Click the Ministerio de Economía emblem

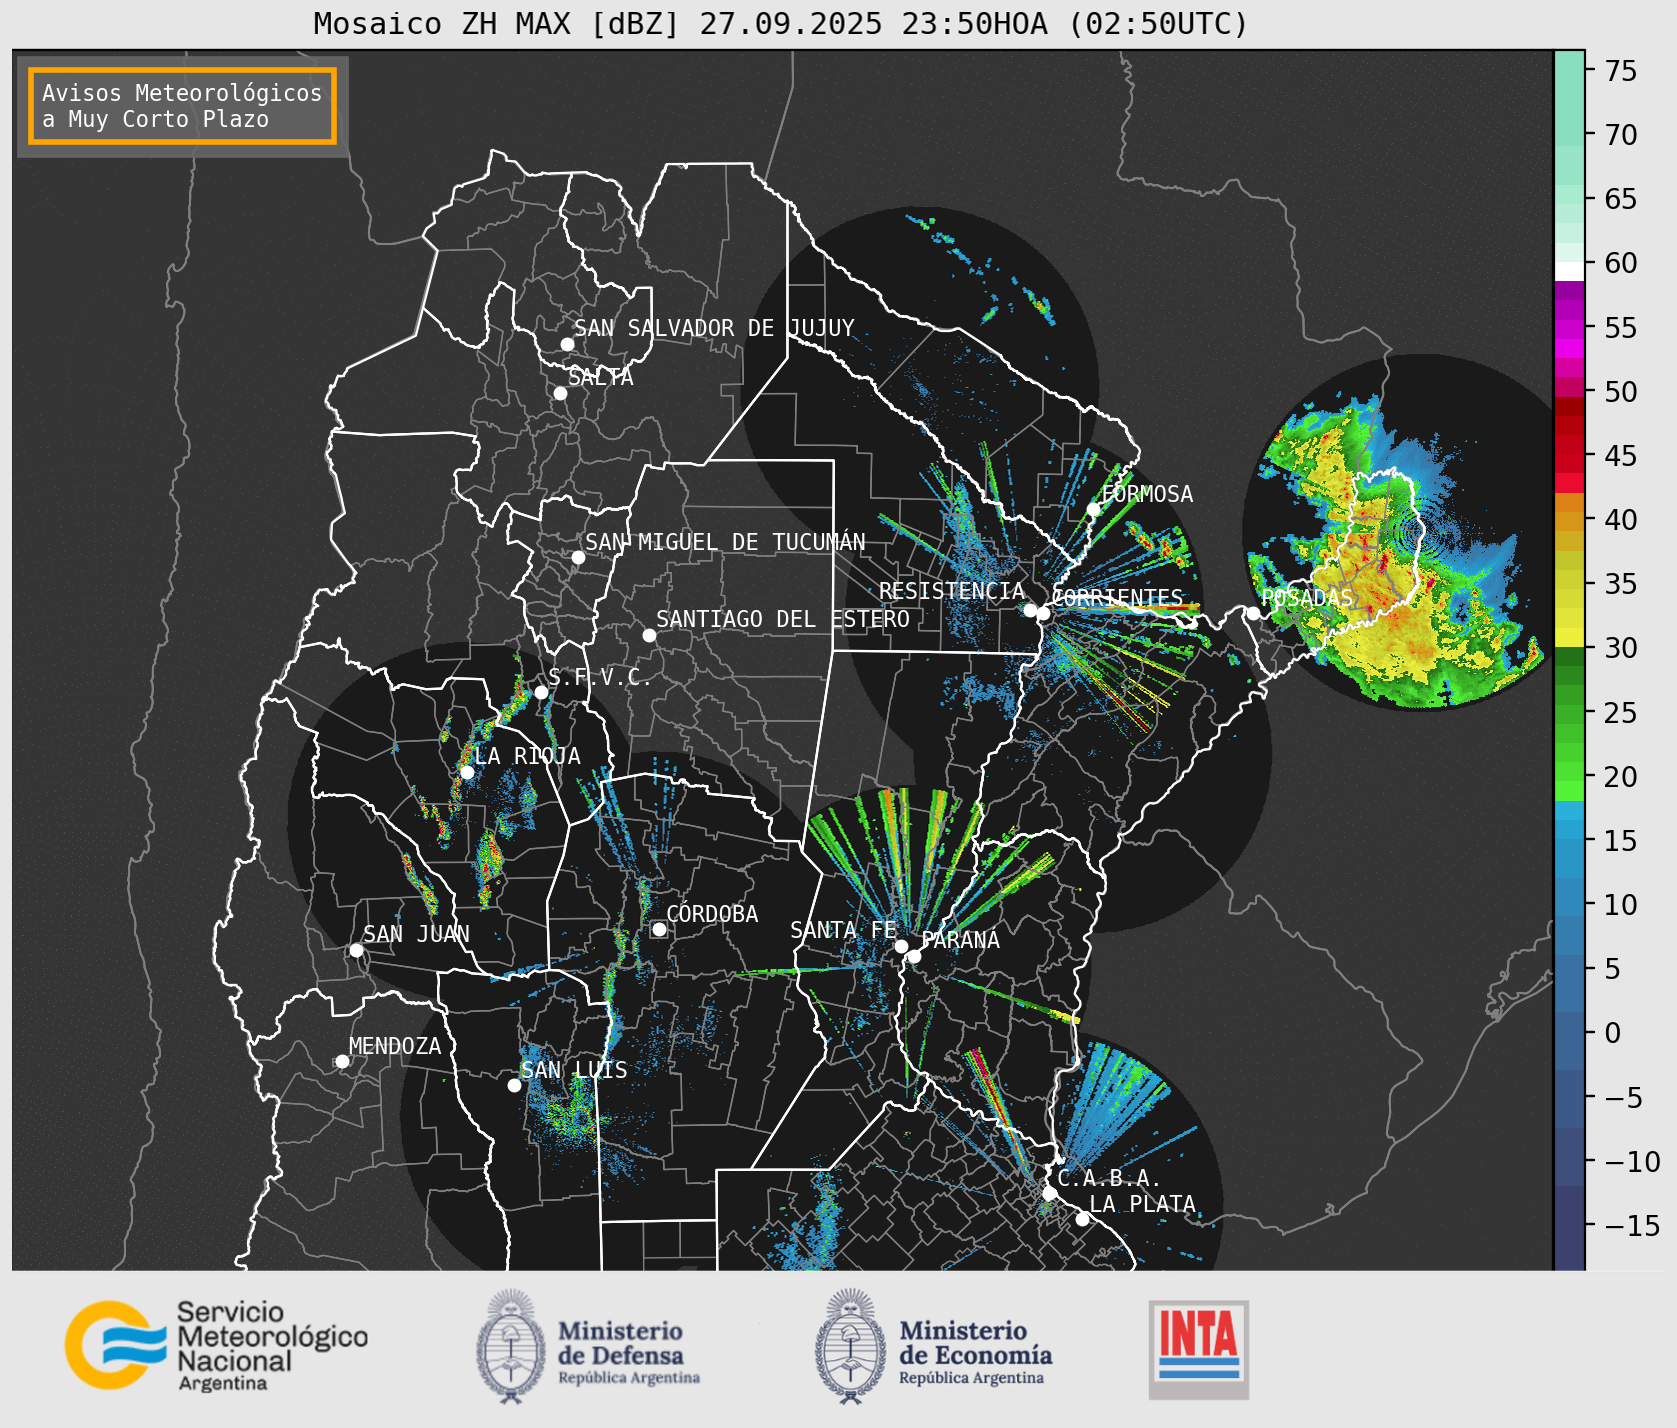point(852,1345)
